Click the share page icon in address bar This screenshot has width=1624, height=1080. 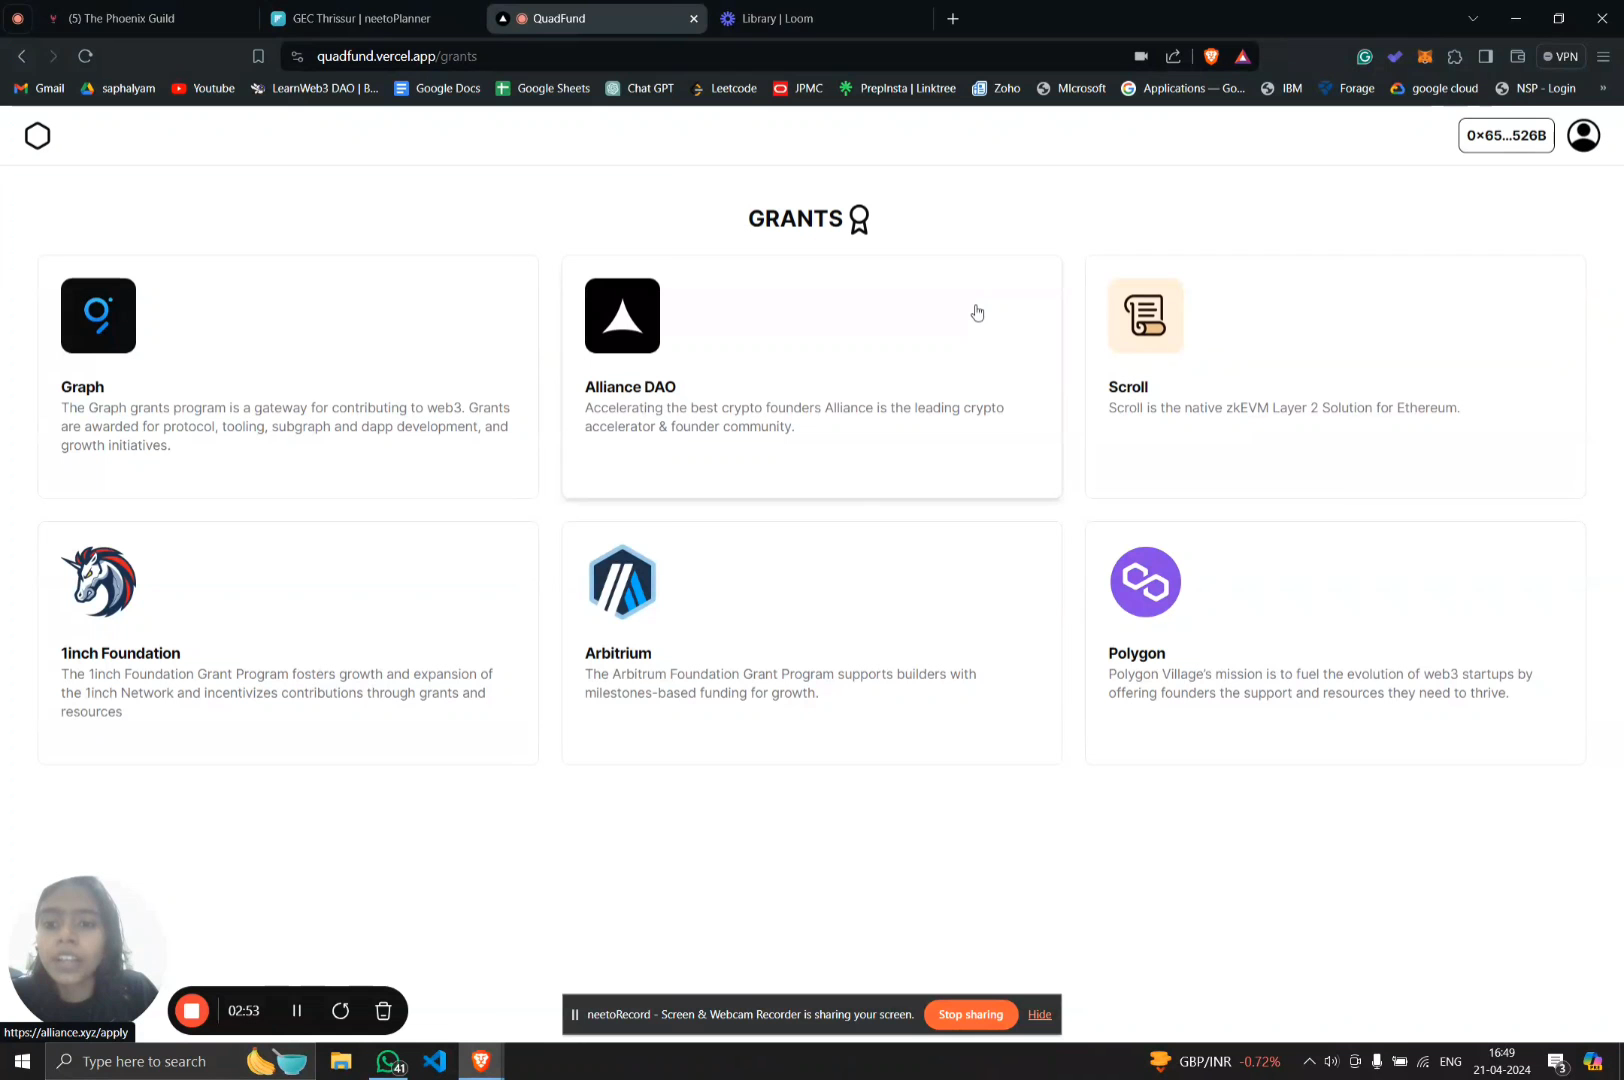[x=1173, y=56]
